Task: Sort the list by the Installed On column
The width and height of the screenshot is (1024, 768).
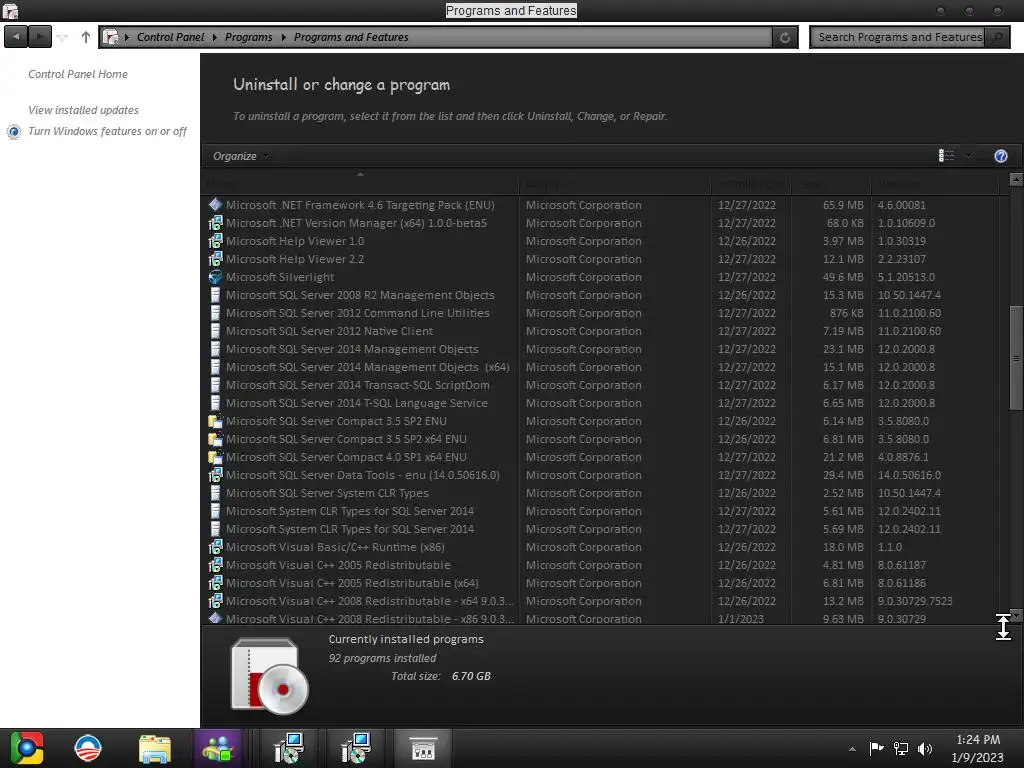Action: pyautogui.click(x=751, y=184)
